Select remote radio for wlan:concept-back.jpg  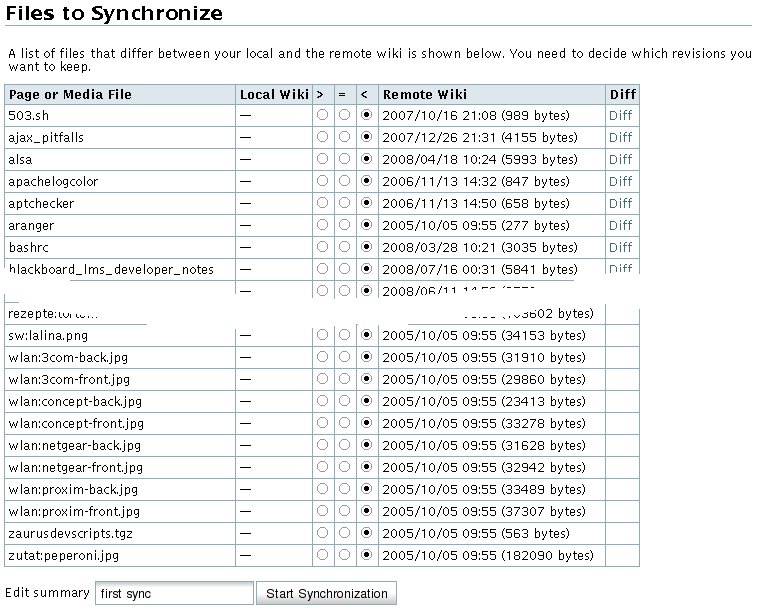pos(366,401)
